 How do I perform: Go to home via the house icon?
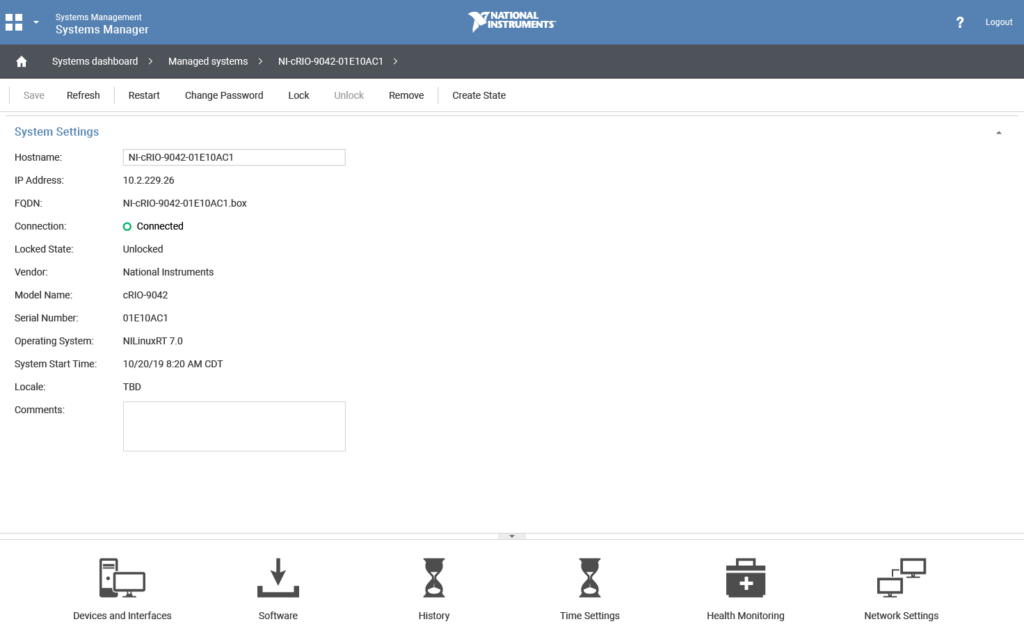[22, 61]
